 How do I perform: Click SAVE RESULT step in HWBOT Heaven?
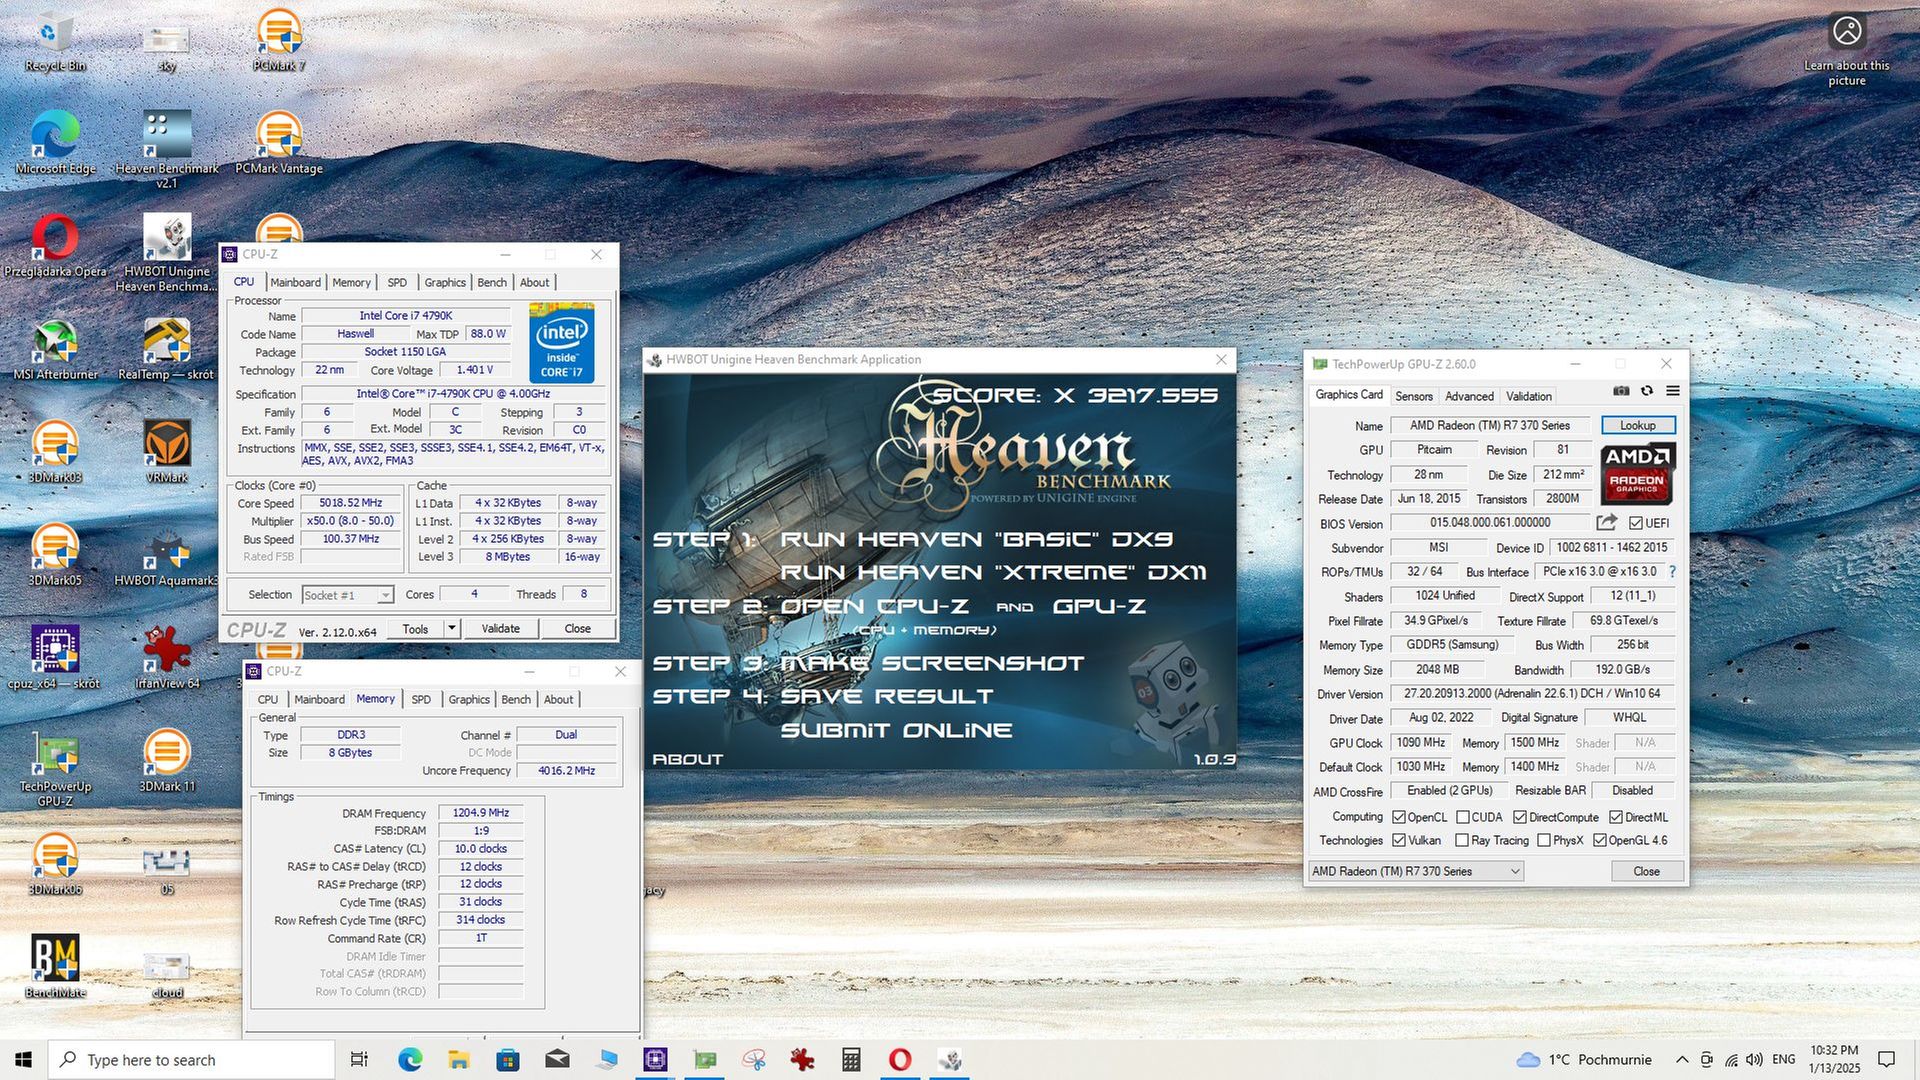click(887, 696)
